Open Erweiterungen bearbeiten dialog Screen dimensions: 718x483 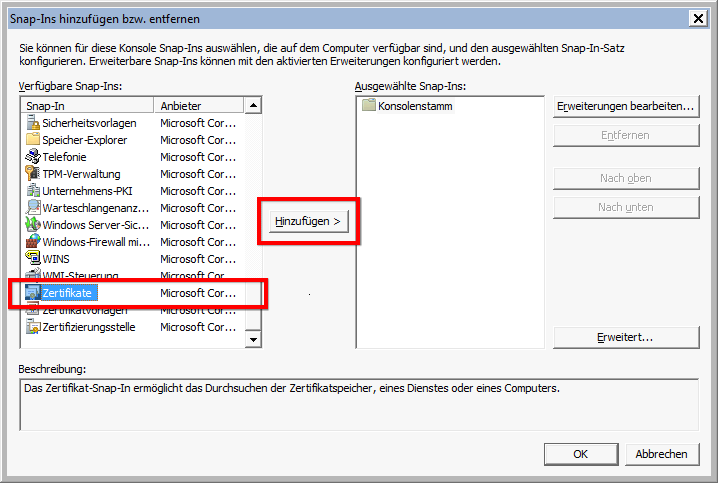tap(625, 106)
